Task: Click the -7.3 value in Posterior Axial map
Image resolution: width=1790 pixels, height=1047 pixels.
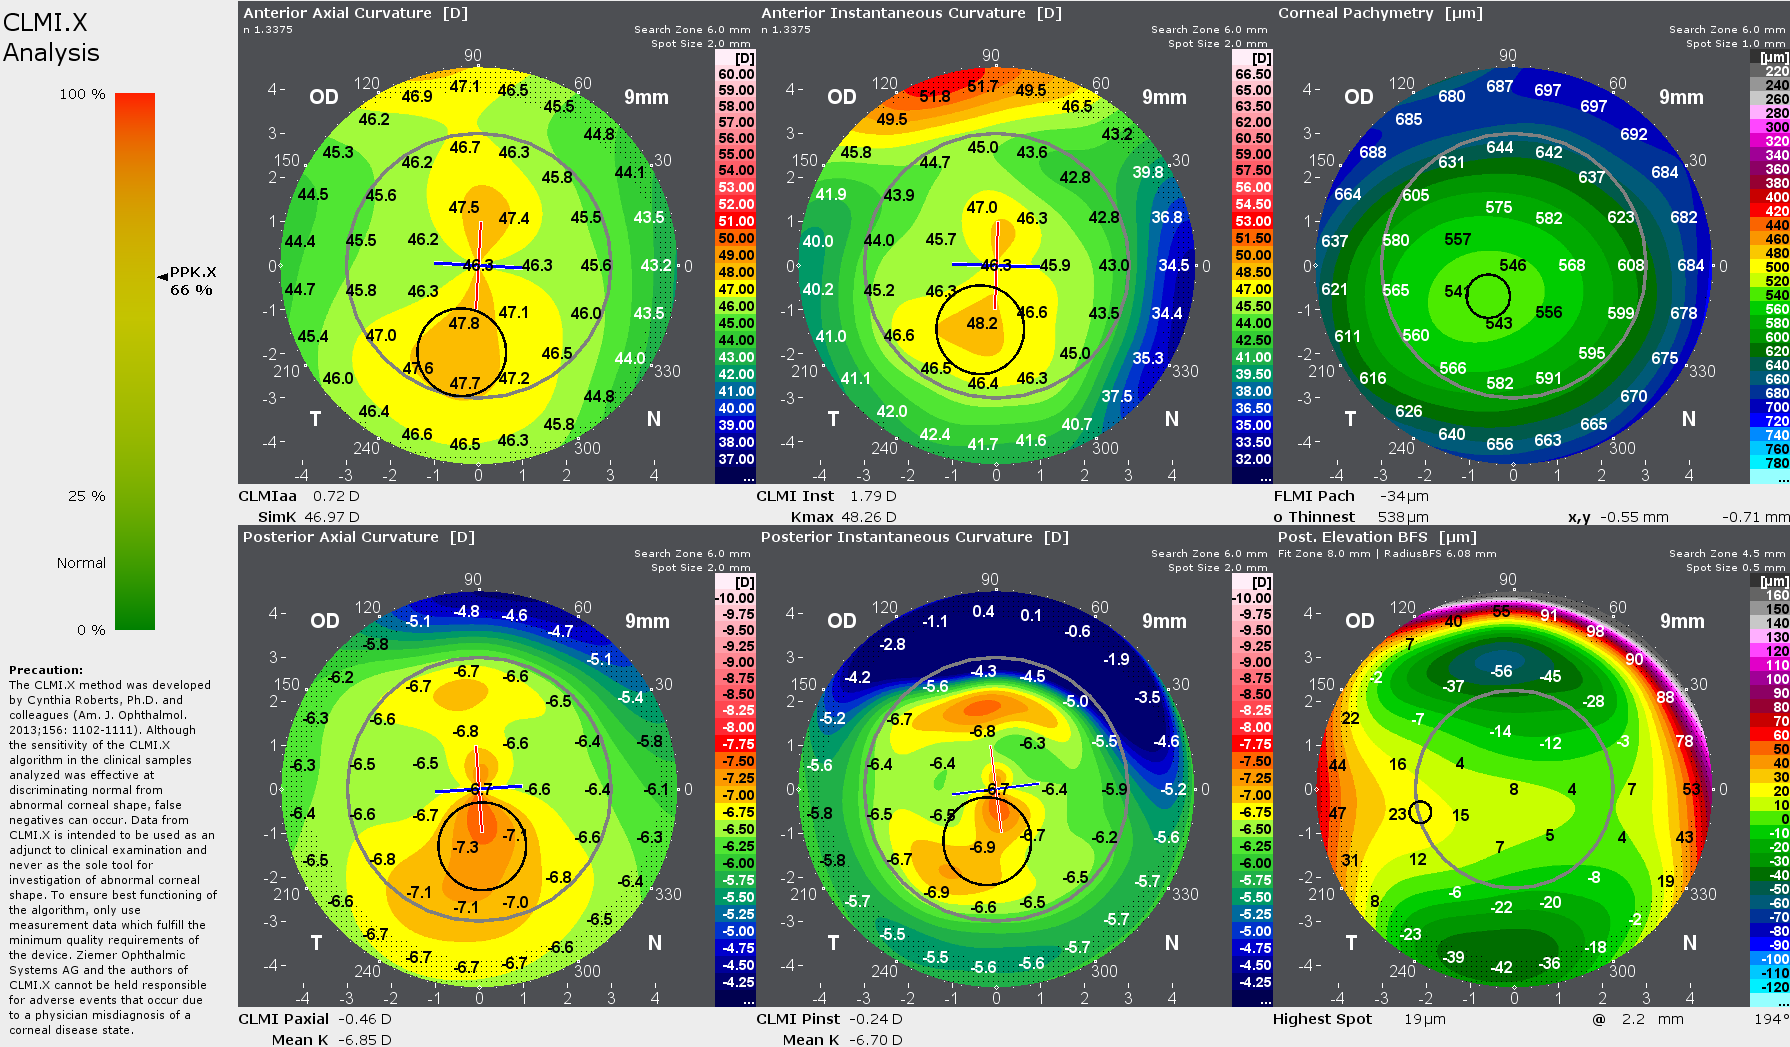Action: [465, 847]
